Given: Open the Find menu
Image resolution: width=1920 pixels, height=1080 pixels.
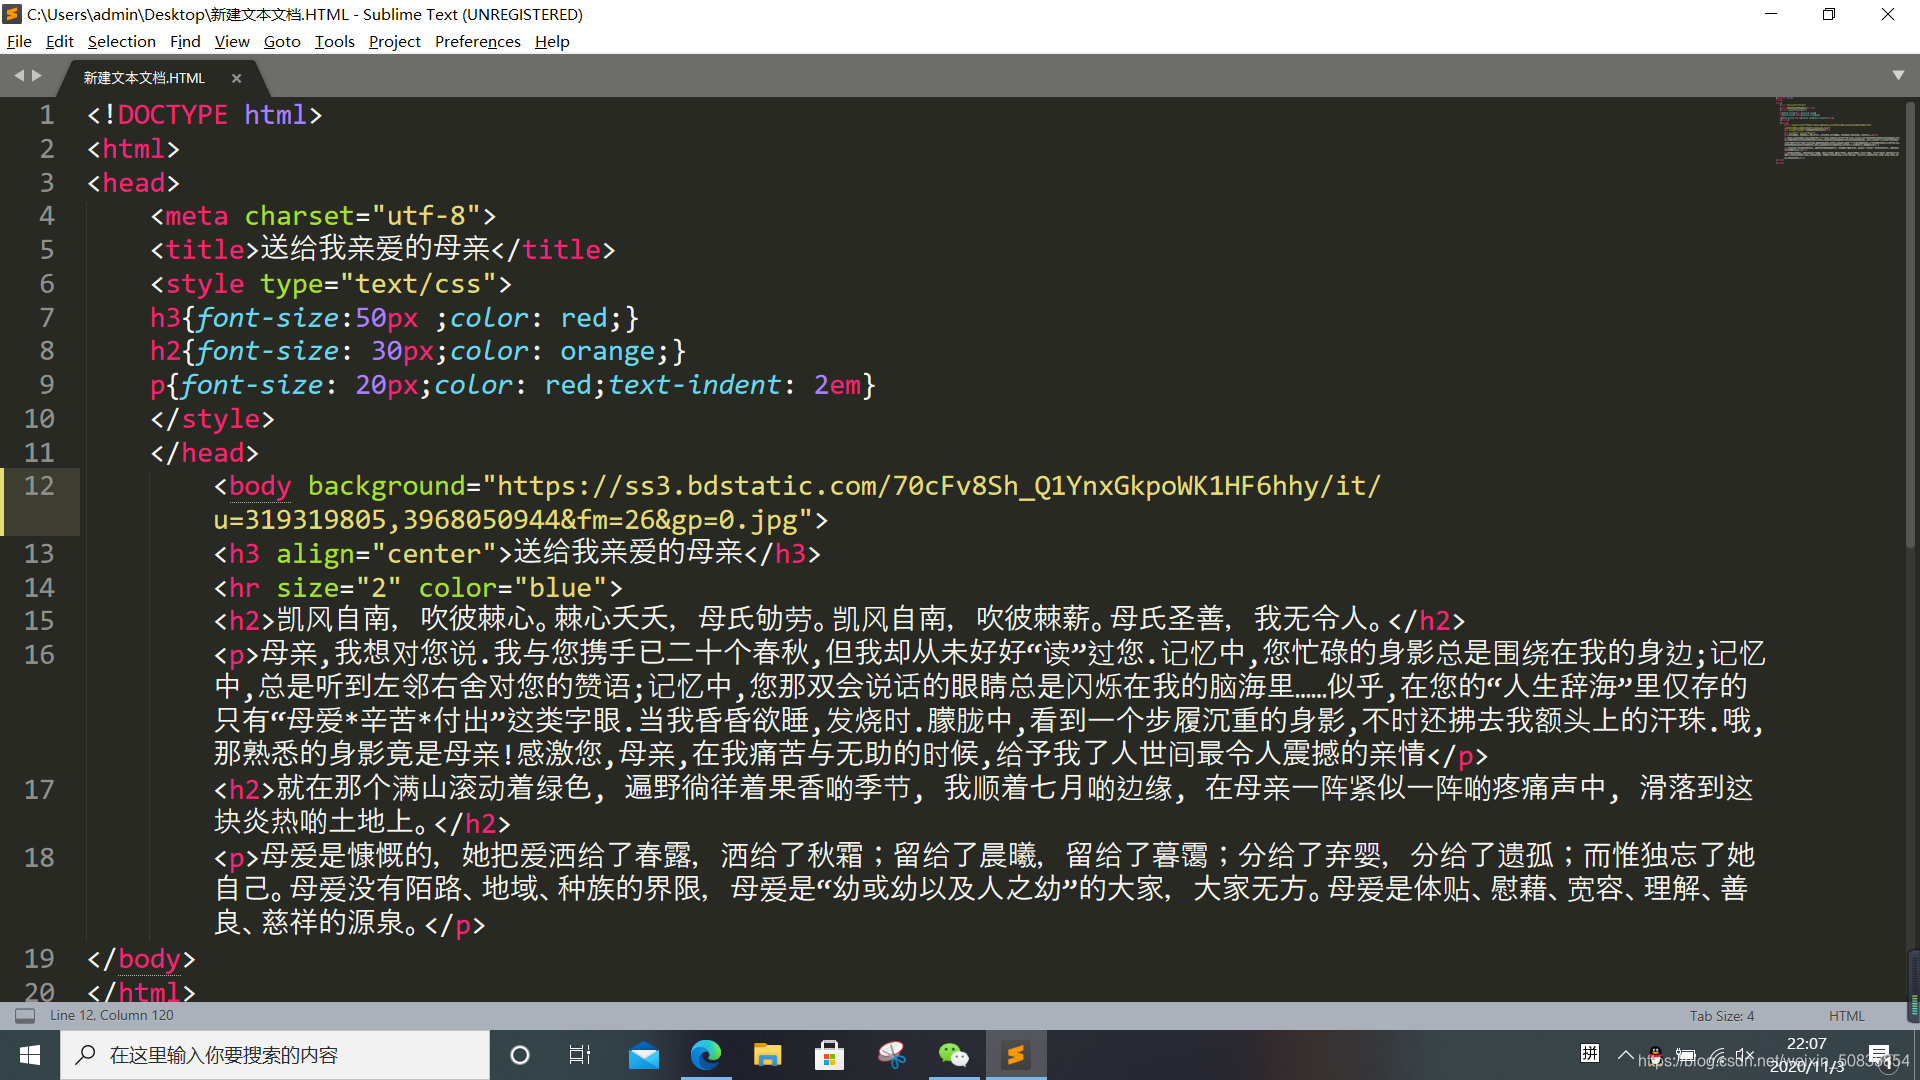Looking at the screenshot, I should 185,41.
